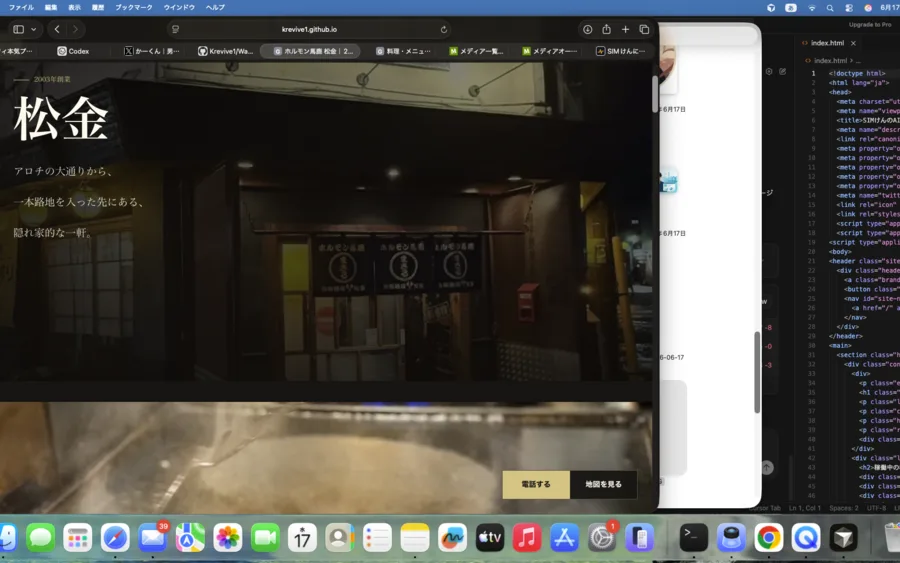This screenshot has height=563, width=900.
Task: Close the index.html editor tab
Action: [x=854, y=43]
